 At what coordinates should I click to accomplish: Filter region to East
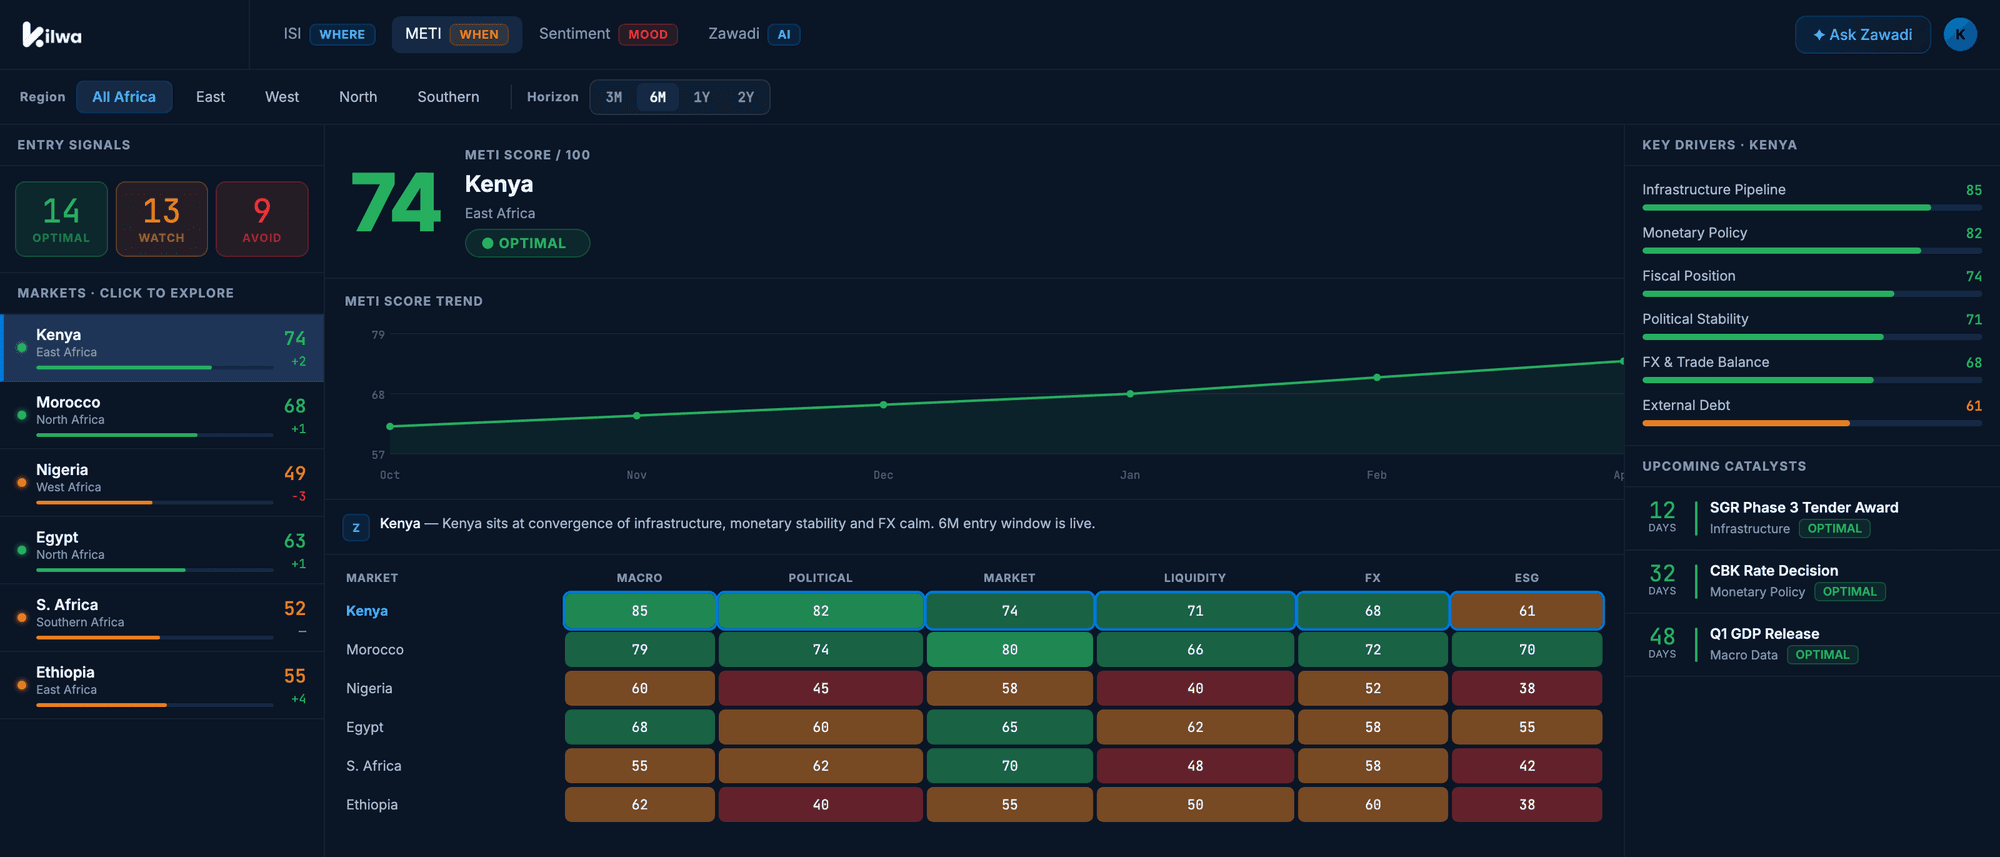tap(210, 97)
